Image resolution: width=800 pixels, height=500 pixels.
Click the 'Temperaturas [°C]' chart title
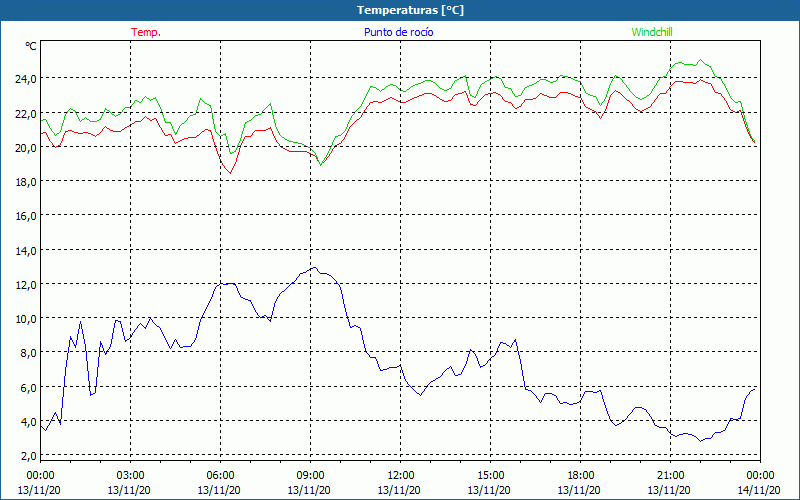[410, 10]
